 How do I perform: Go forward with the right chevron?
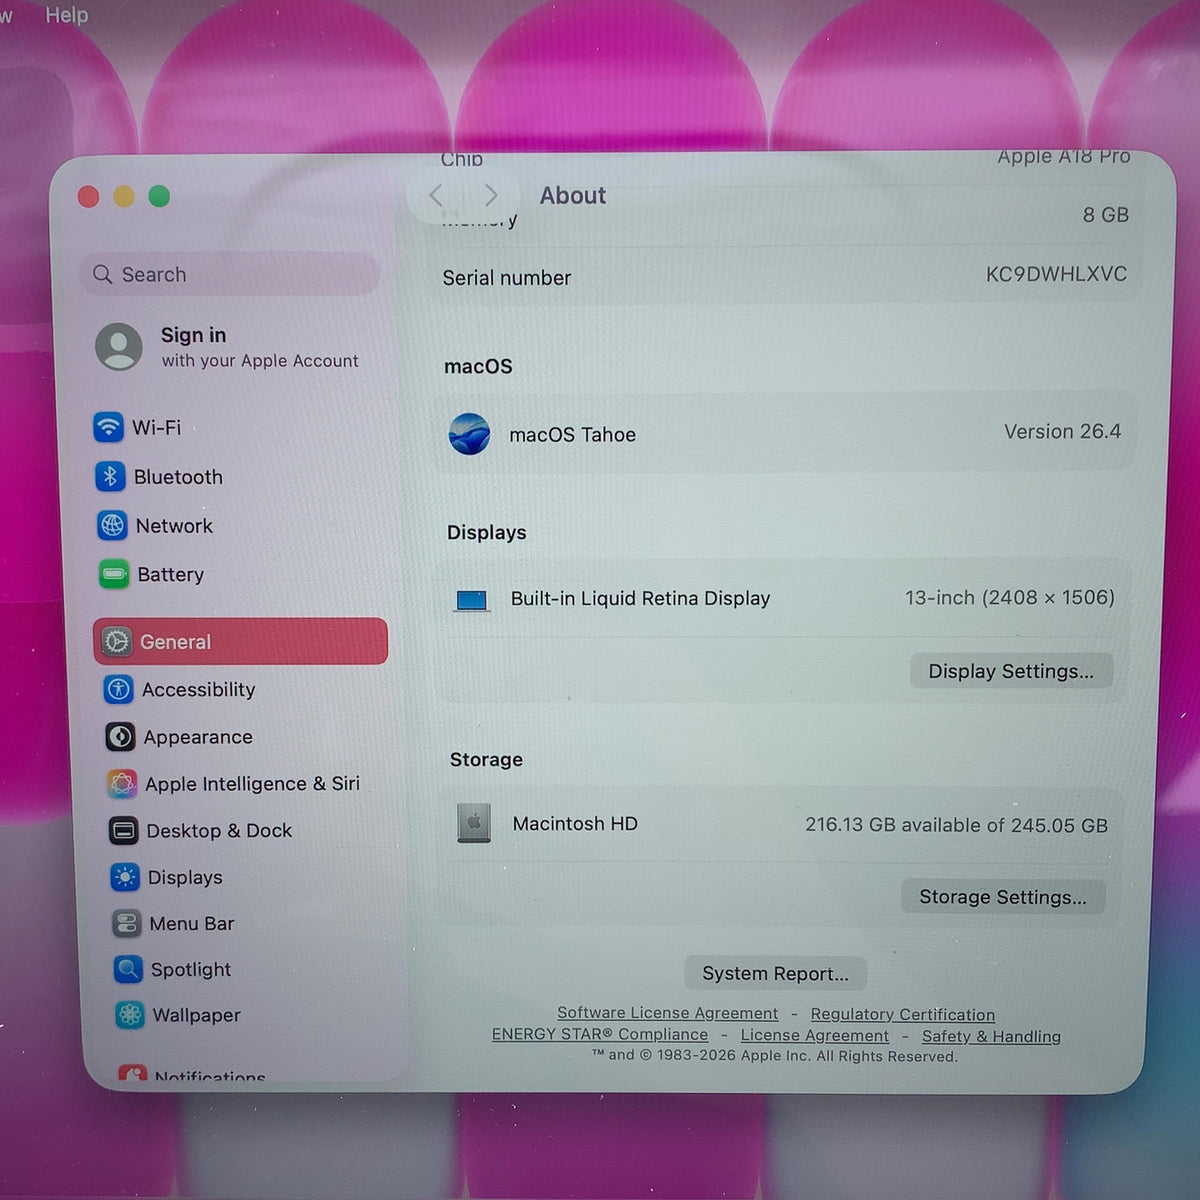pyautogui.click(x=491, y=195)
